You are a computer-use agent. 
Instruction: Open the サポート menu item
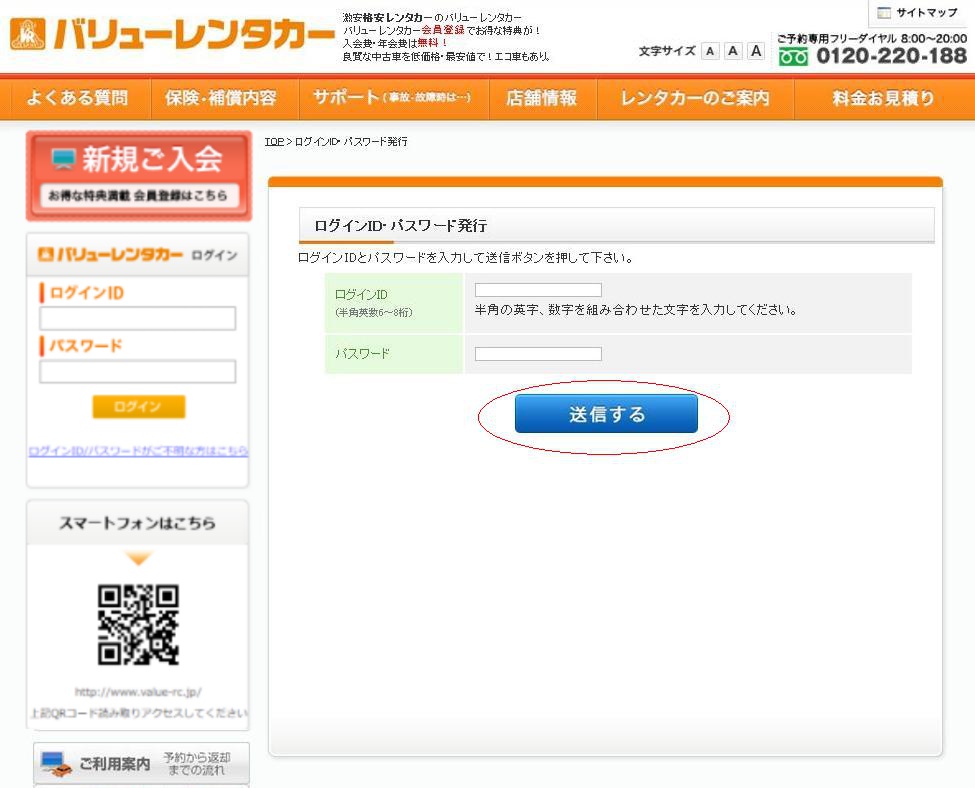(x=392, y=98)
